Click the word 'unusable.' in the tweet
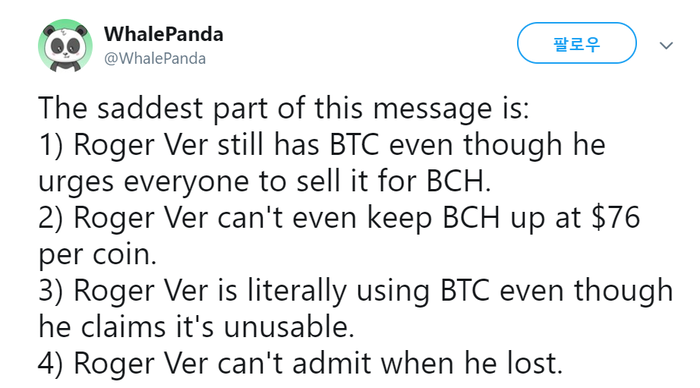The image size is (700, 388). click(x=289, y=327)
